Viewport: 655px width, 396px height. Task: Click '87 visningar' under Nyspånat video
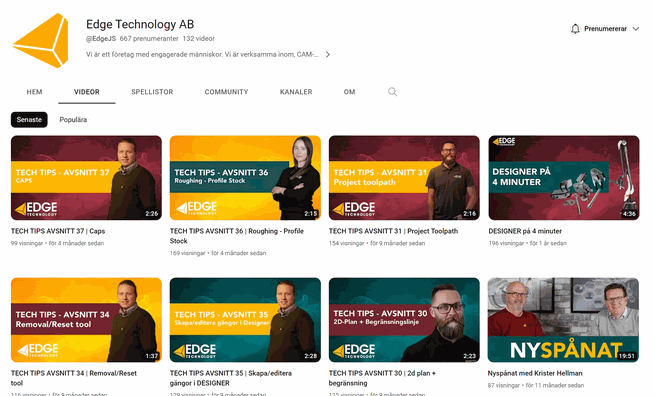pos(503,385)
